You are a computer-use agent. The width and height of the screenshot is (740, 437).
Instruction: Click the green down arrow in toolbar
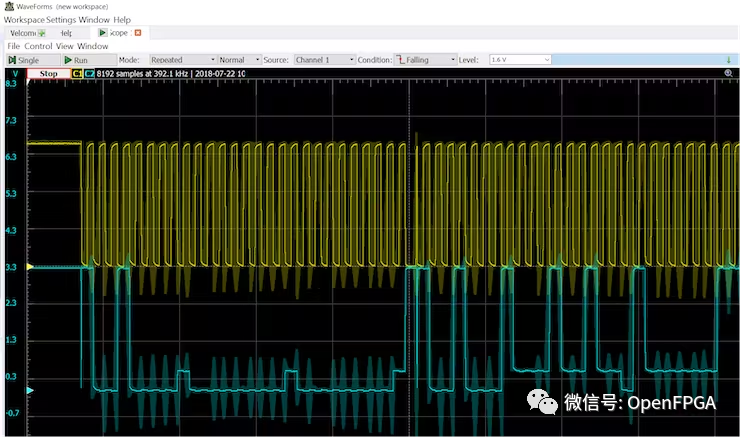click(728, 60)
